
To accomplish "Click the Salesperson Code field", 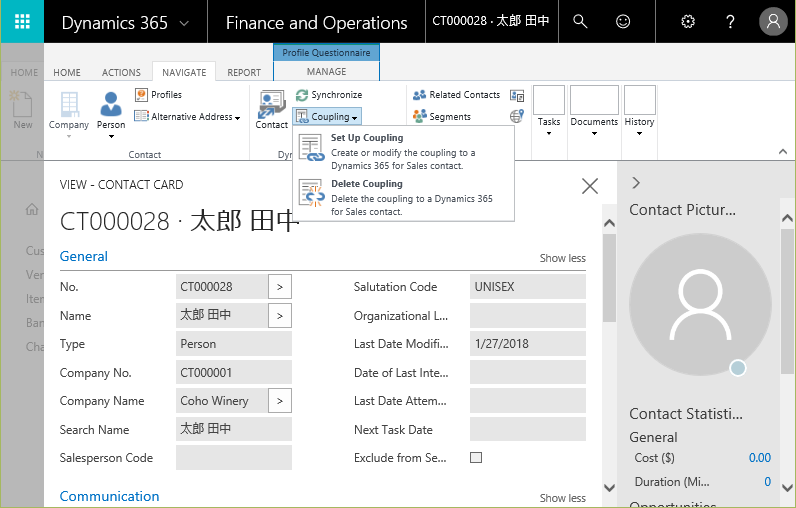I will [234, 458].
